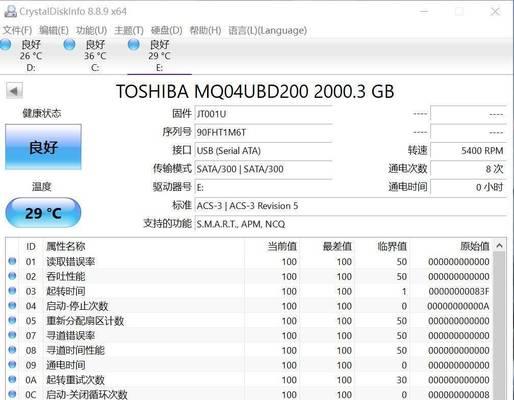Click the 通电次数 label
This screenshot has width=514, height=400.
(408, 169)
